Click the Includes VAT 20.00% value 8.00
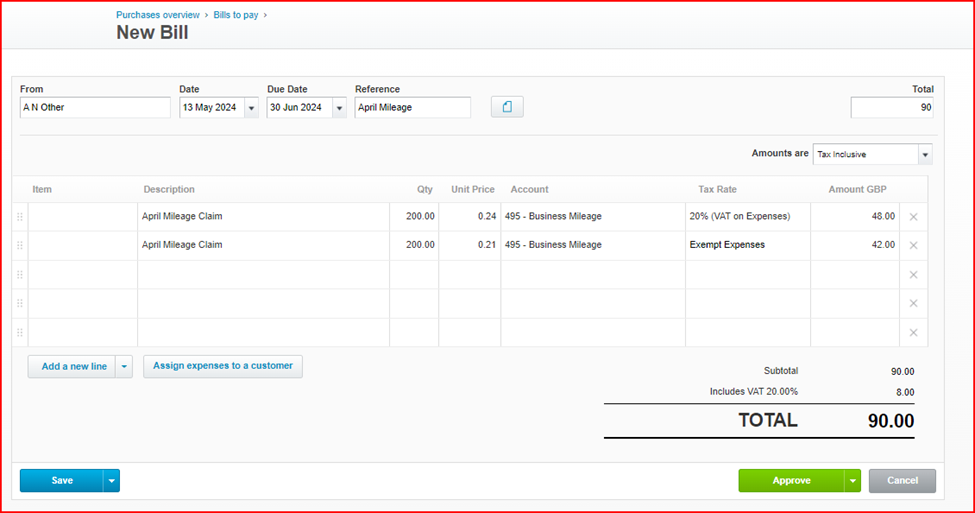The image size is (975, 513). [x=905, y=392]
